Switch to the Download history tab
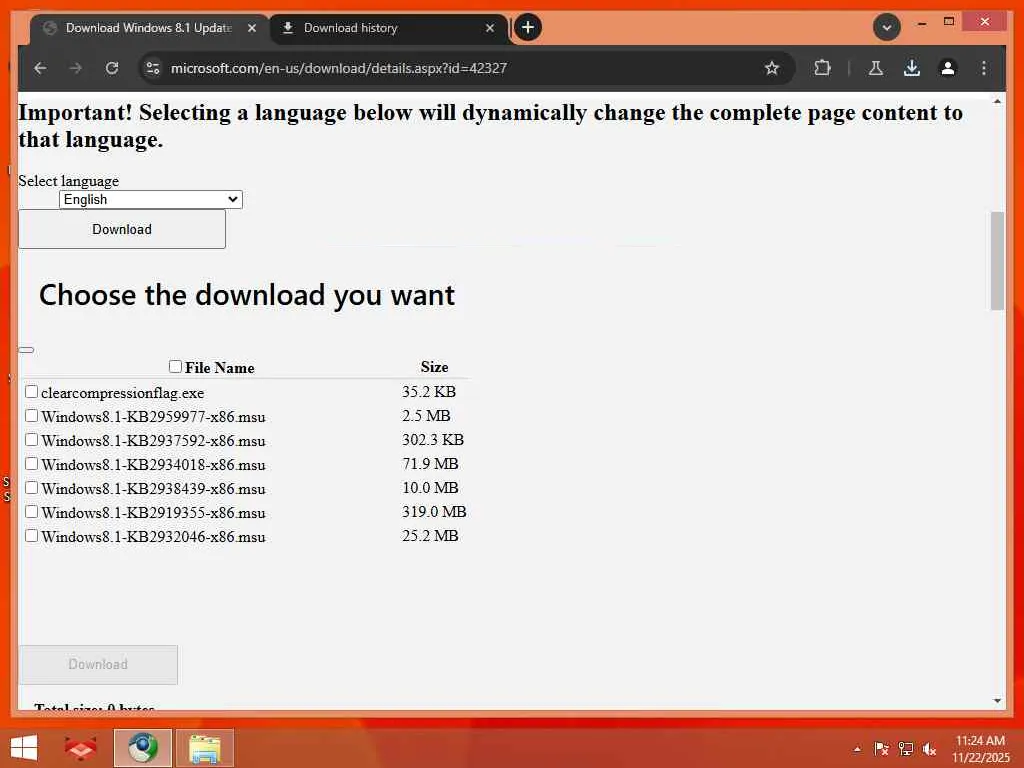The image size is (1024, 768). (x=389, y=28)
